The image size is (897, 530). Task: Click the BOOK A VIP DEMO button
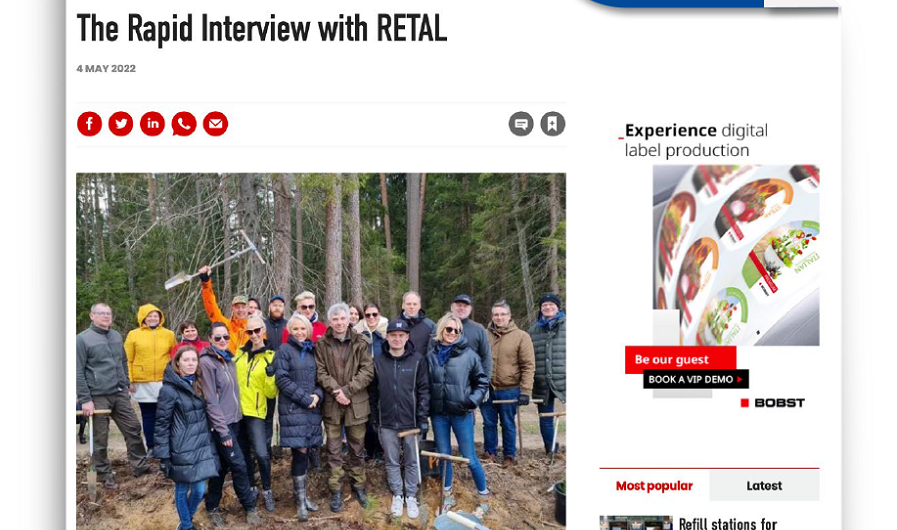click(x=696, y=379)
